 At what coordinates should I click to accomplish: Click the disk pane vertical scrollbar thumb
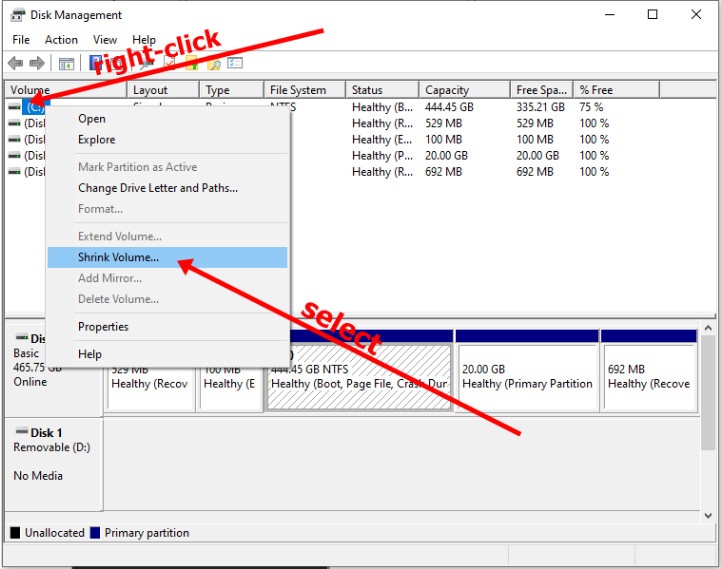708,392
